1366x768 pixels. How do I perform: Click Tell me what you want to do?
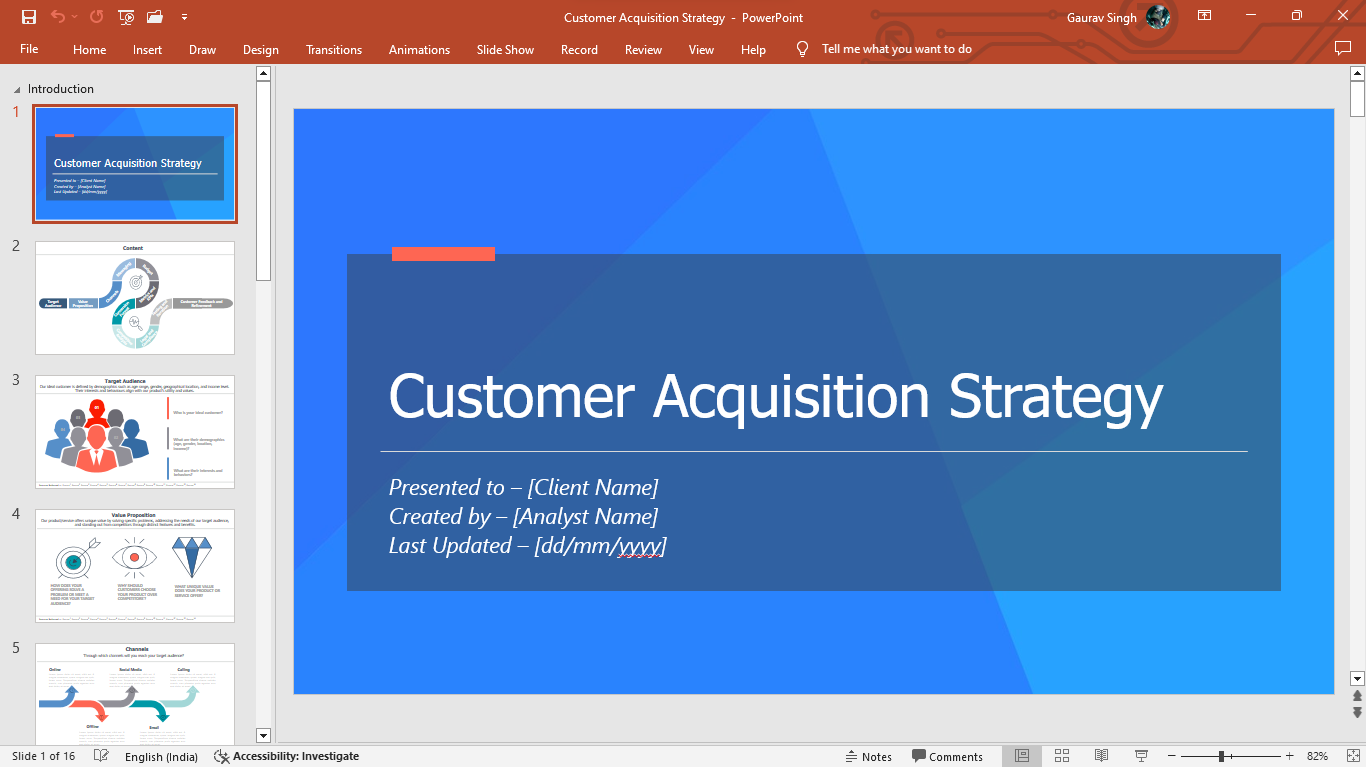896,49
